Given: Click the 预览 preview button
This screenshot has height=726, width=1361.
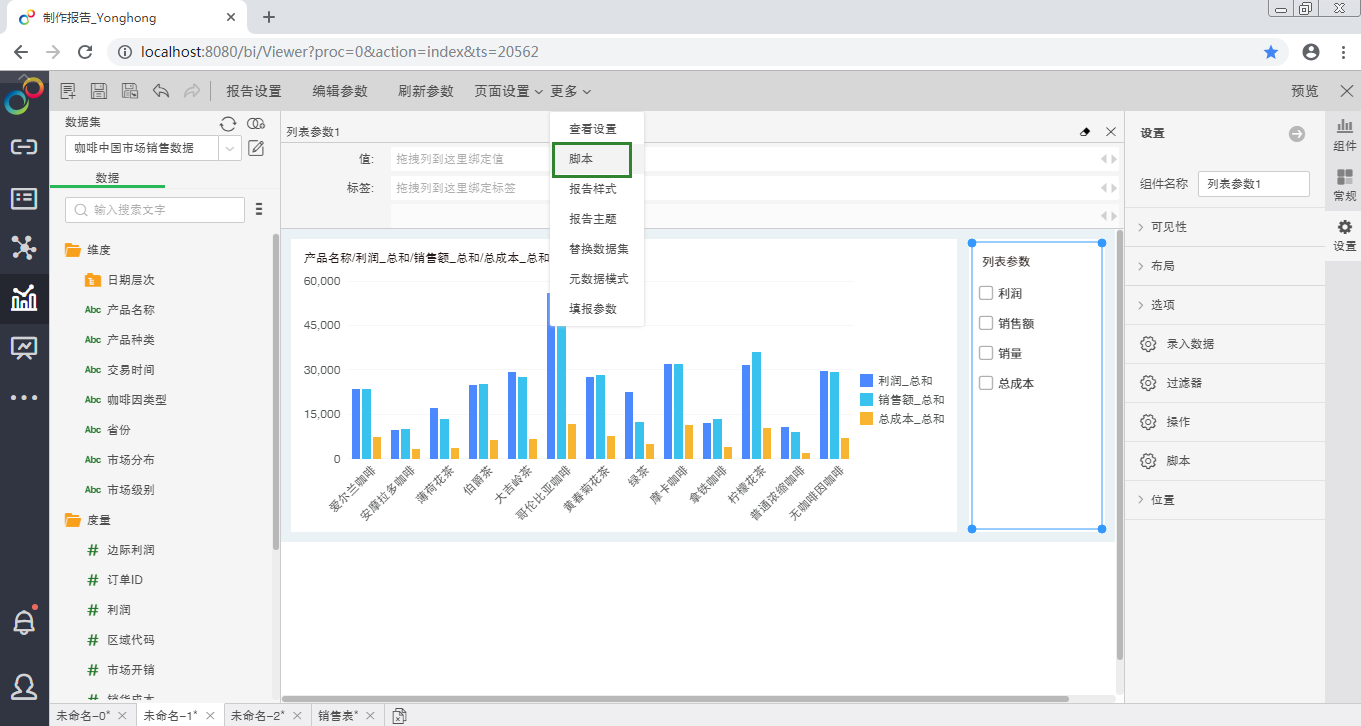Looking at the screenshot, I should point(1304,91).
